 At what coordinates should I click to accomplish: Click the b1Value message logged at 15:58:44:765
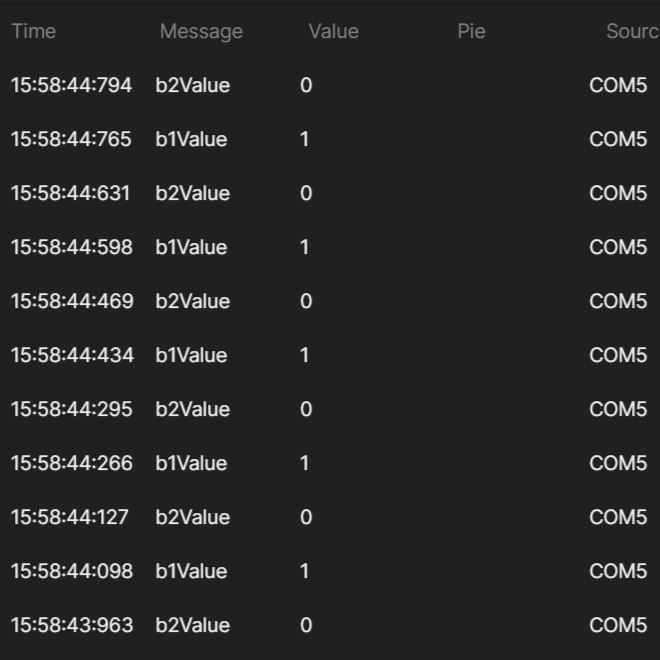(x=191, y=139)
